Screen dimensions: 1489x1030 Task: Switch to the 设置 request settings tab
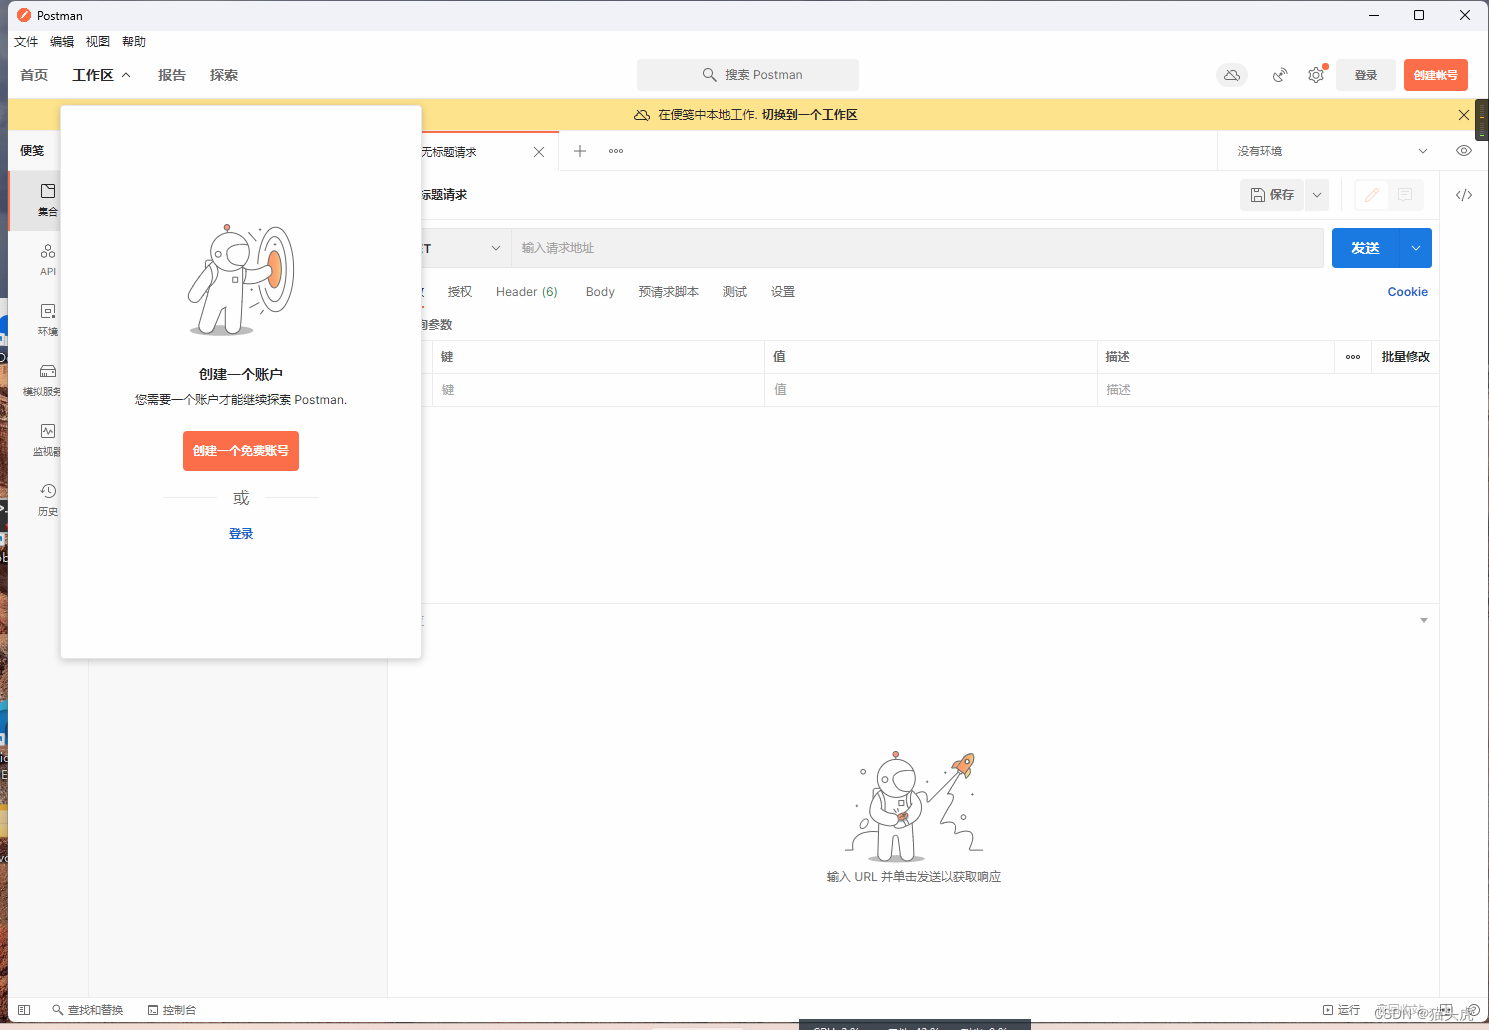pyautogui.click(x=783, y=292)
